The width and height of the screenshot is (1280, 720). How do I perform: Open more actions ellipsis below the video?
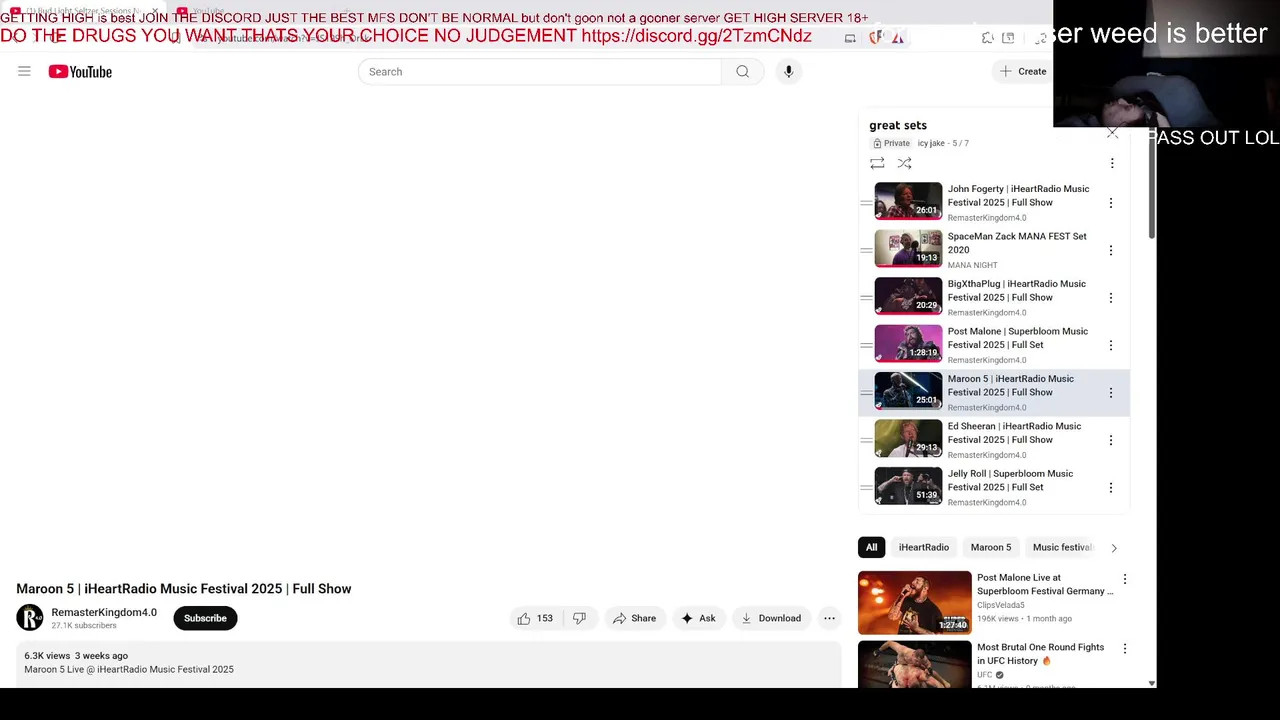click(x=829, y=618)
